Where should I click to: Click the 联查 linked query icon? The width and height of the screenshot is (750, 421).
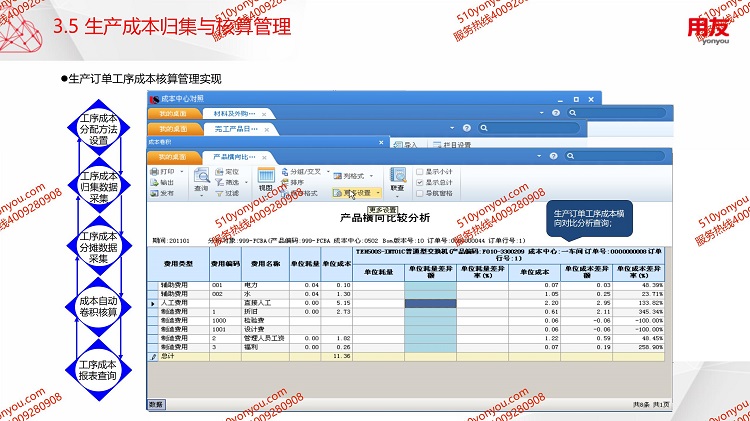coord(397,179)
